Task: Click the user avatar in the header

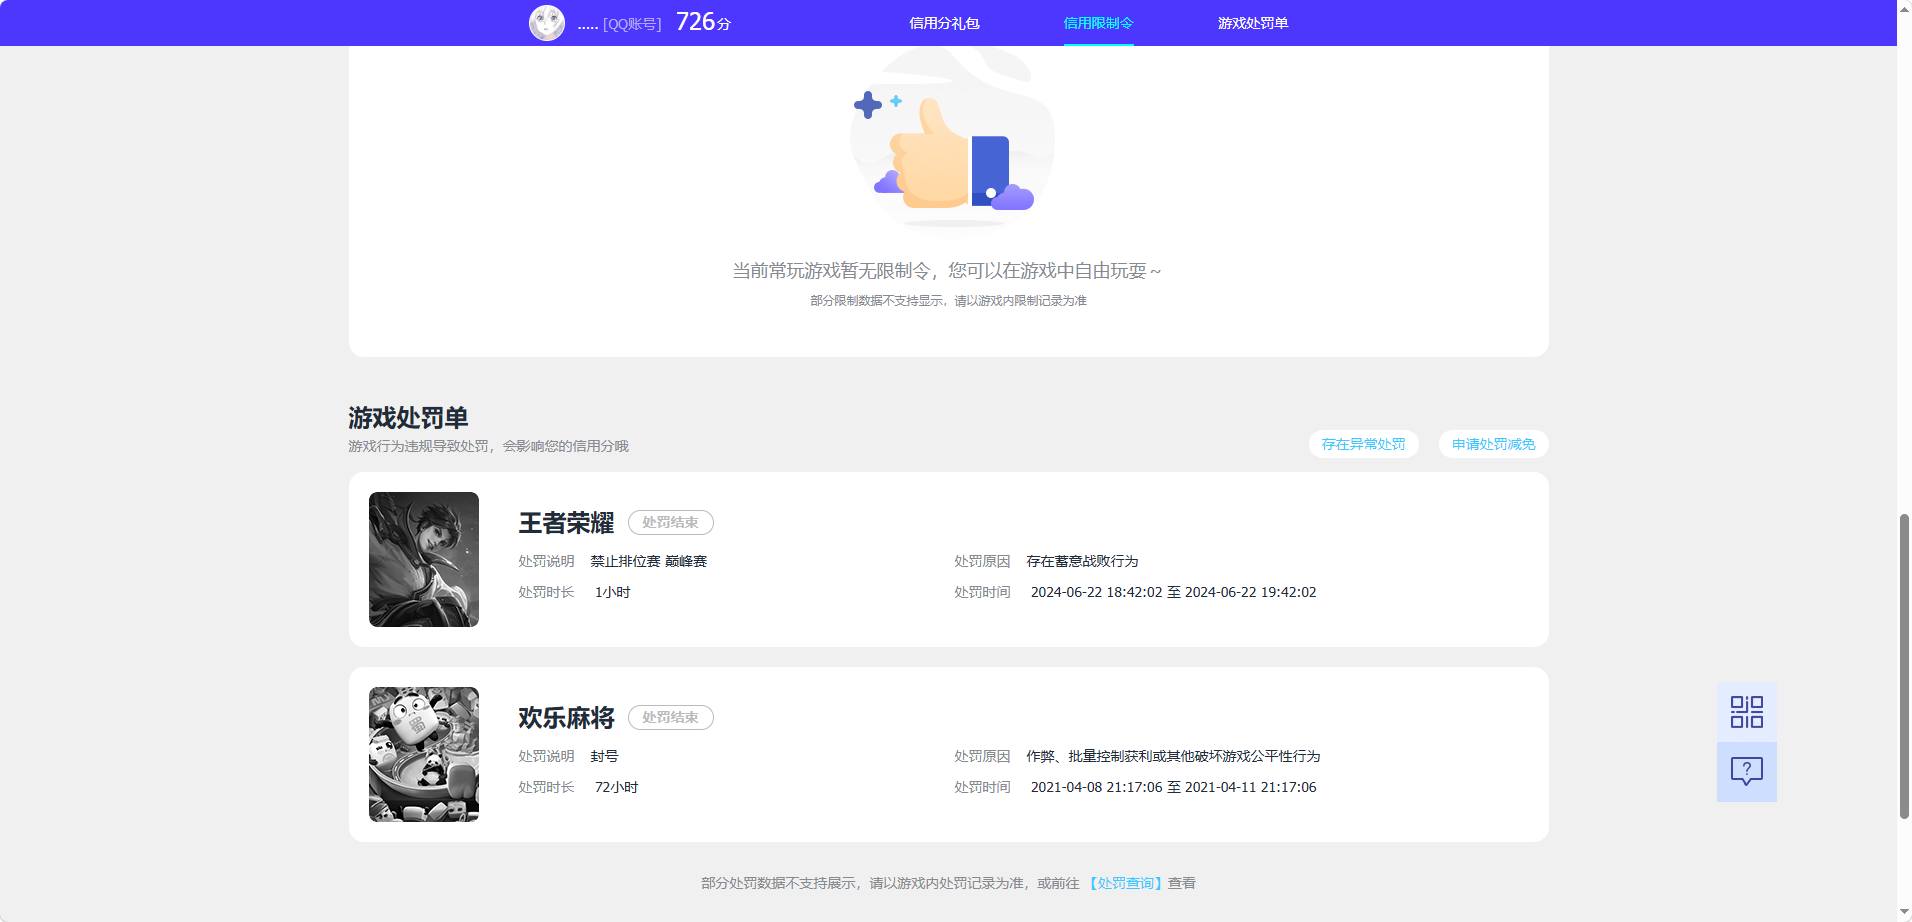Action: pyautogui.click(x=547, y=22)
